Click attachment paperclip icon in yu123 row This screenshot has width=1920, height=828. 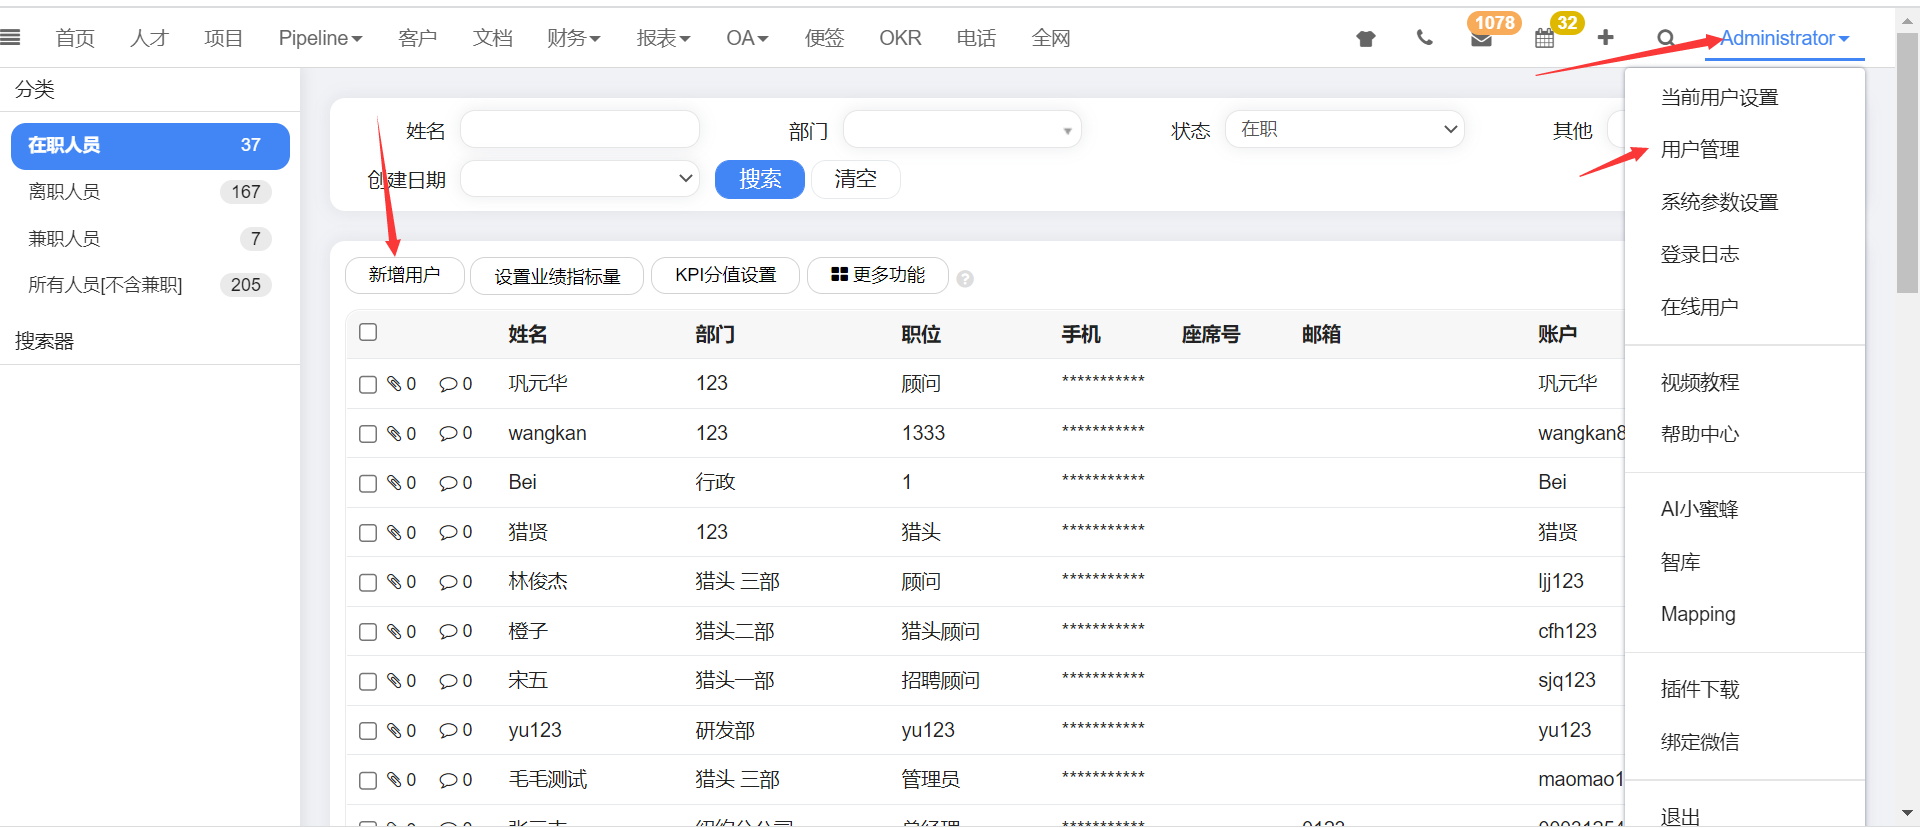(x=395, y=730)
